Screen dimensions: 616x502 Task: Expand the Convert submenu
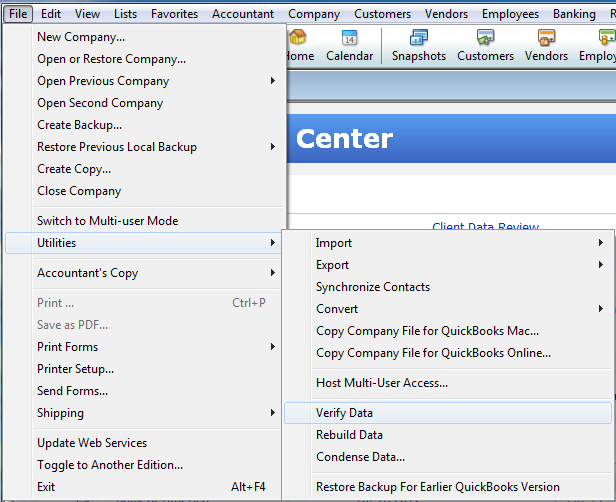[336, 309]
